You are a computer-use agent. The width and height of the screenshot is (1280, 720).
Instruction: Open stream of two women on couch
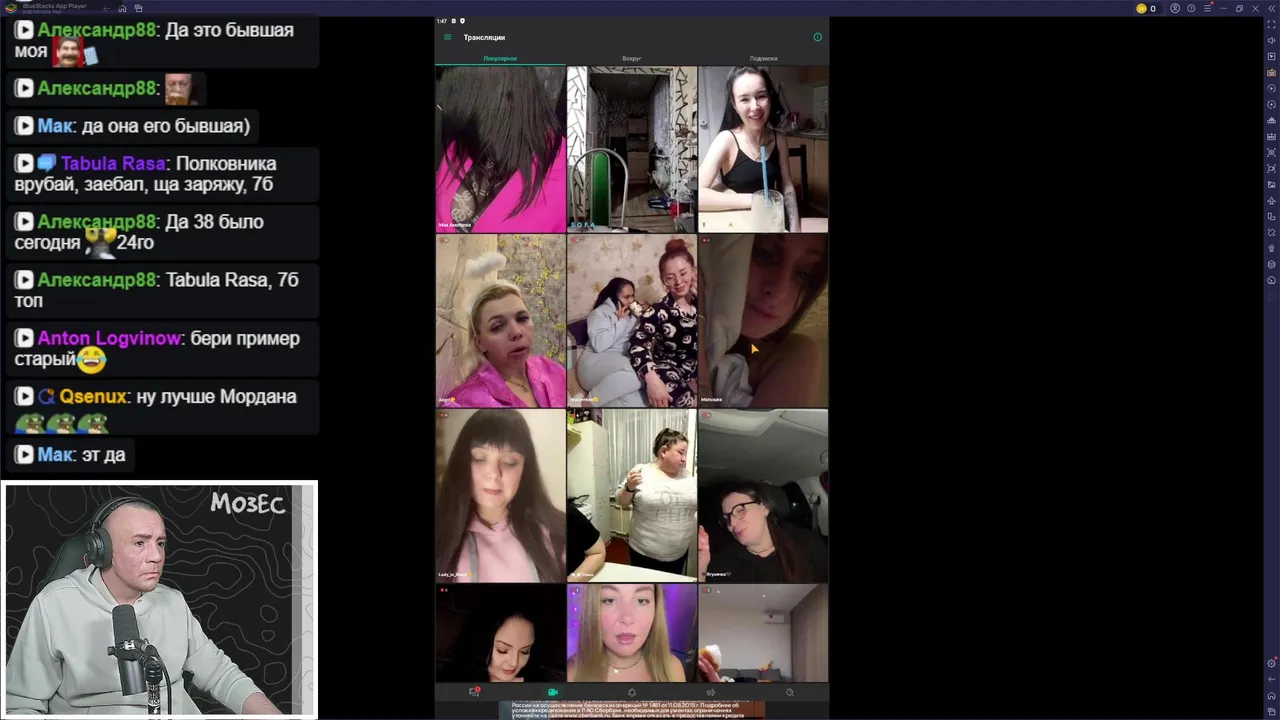tap(632, 321)
